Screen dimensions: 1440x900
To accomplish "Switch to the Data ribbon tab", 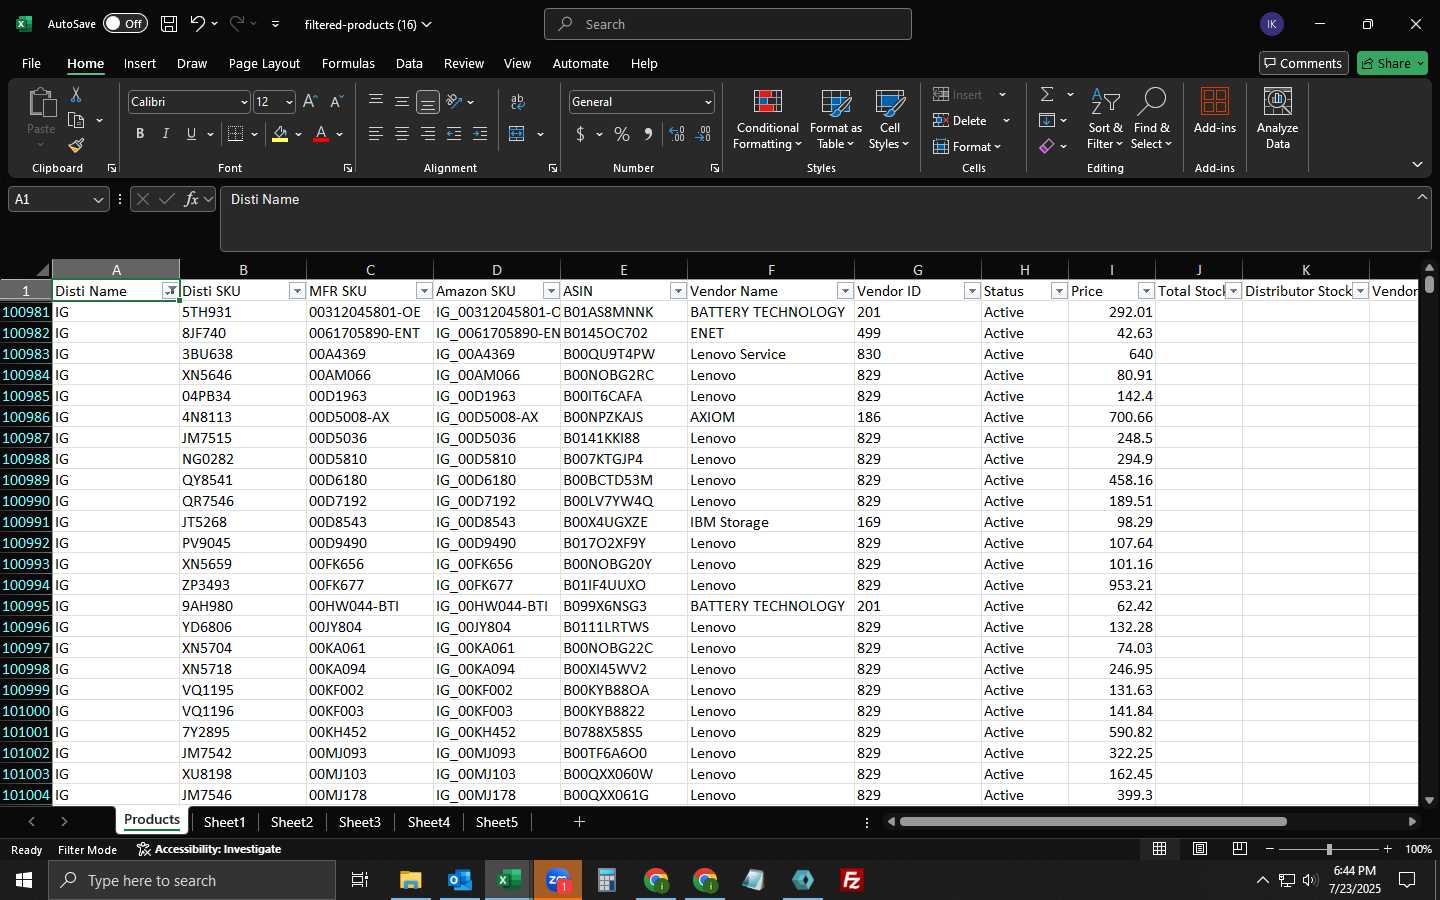I will (409, 63).
